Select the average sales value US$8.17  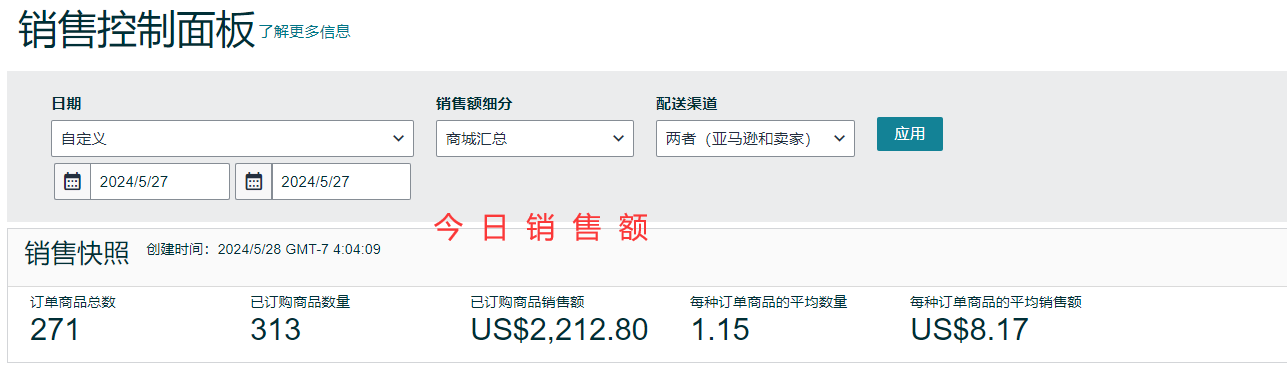click(x=969, y=329)
